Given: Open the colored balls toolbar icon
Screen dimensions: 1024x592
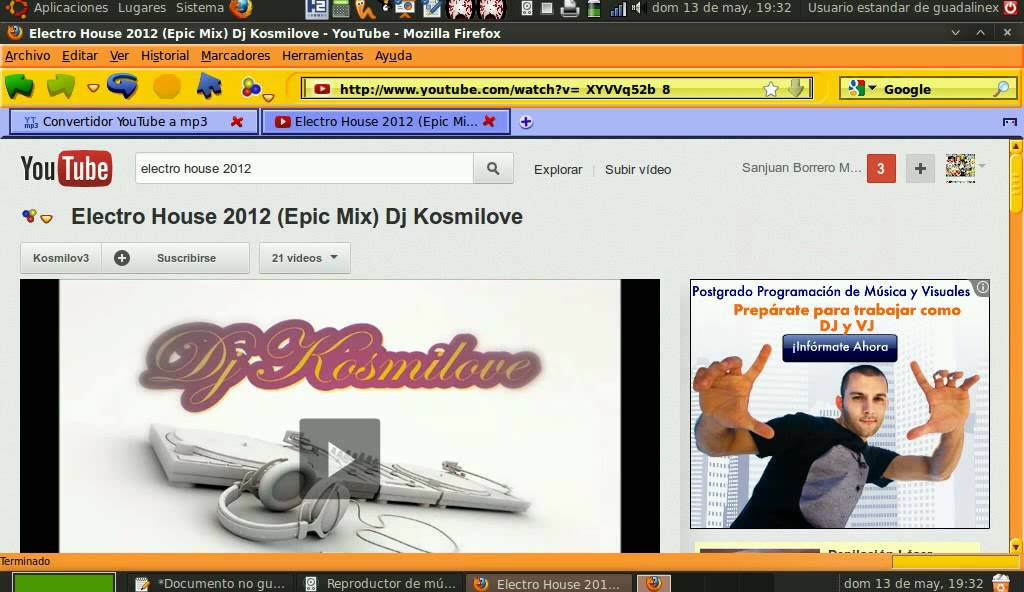Looking at the screenshot, I should 251,87.
